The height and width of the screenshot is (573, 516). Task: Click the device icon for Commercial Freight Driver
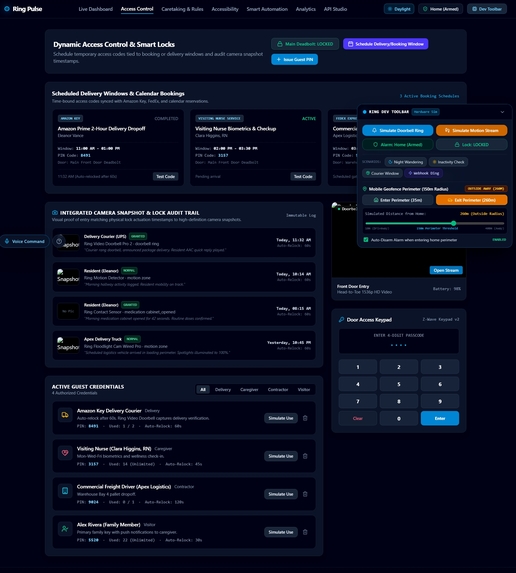(x=65, y=491)
